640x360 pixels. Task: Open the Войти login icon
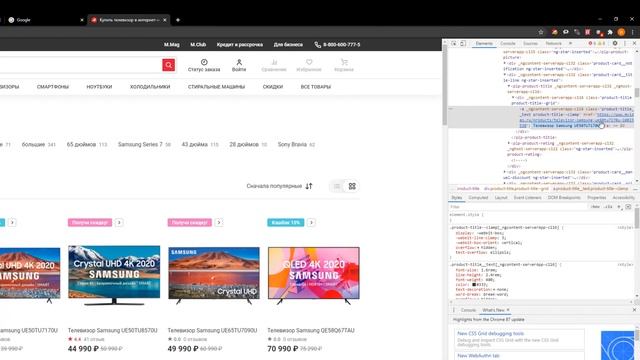pos(239,65)
